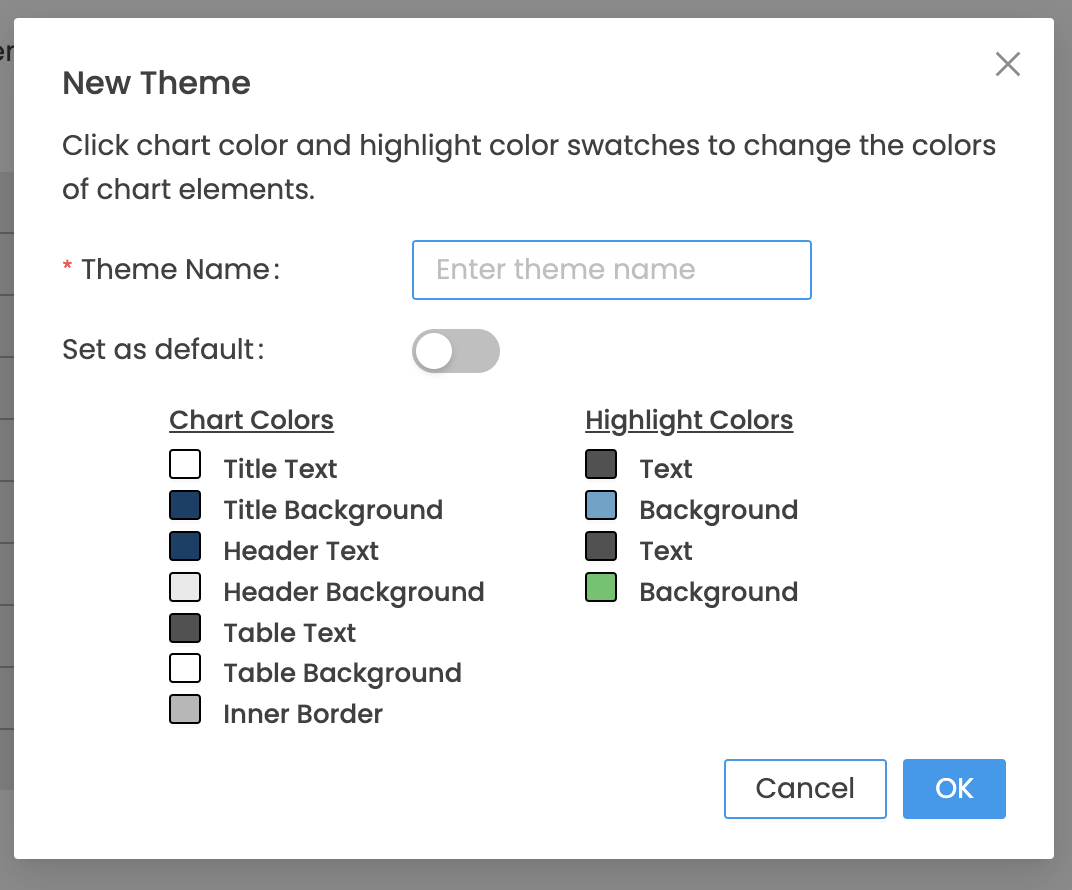This screenshot has width=1072, height=890.
Task: Click the Inner Border label
Action: click(303, 714)
